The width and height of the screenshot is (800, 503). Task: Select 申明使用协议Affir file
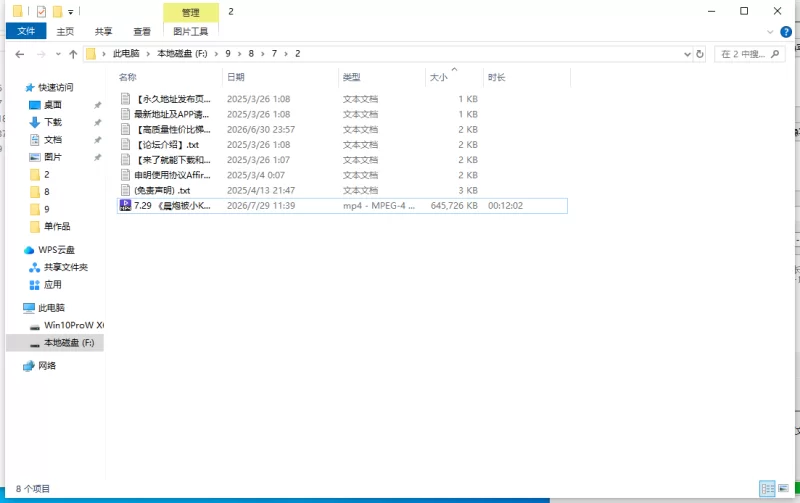172,175
